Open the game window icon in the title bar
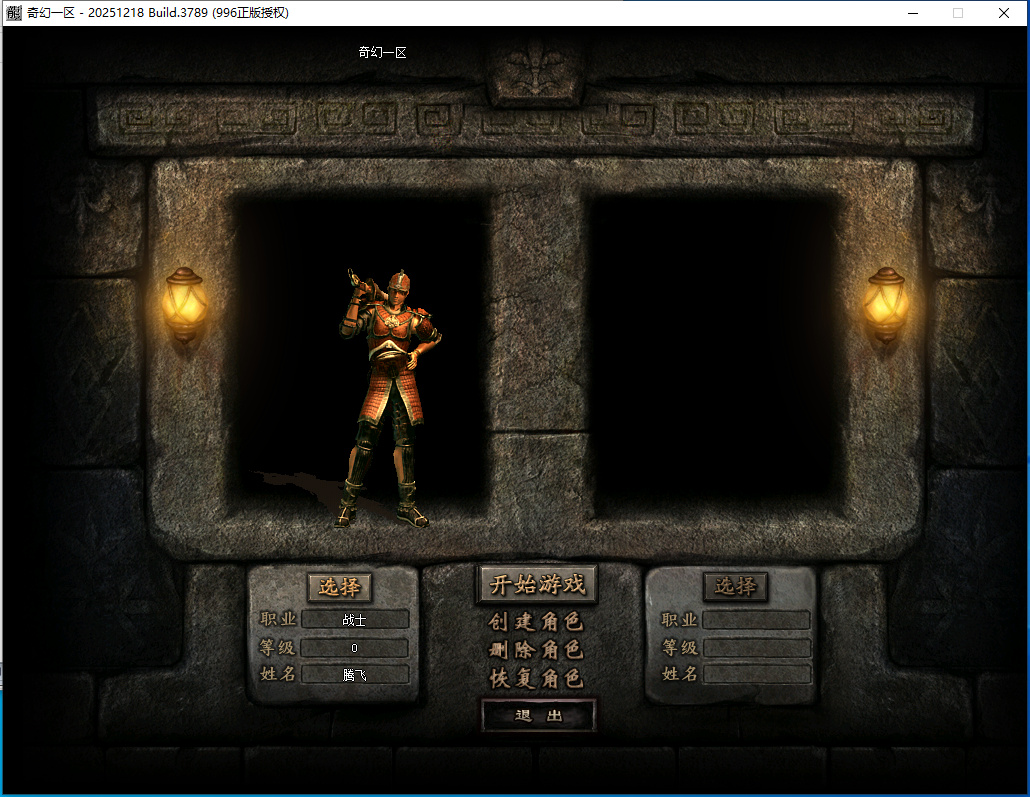Image resolution: width=1030 pixels, height=797 pixels. coord(14,13)
